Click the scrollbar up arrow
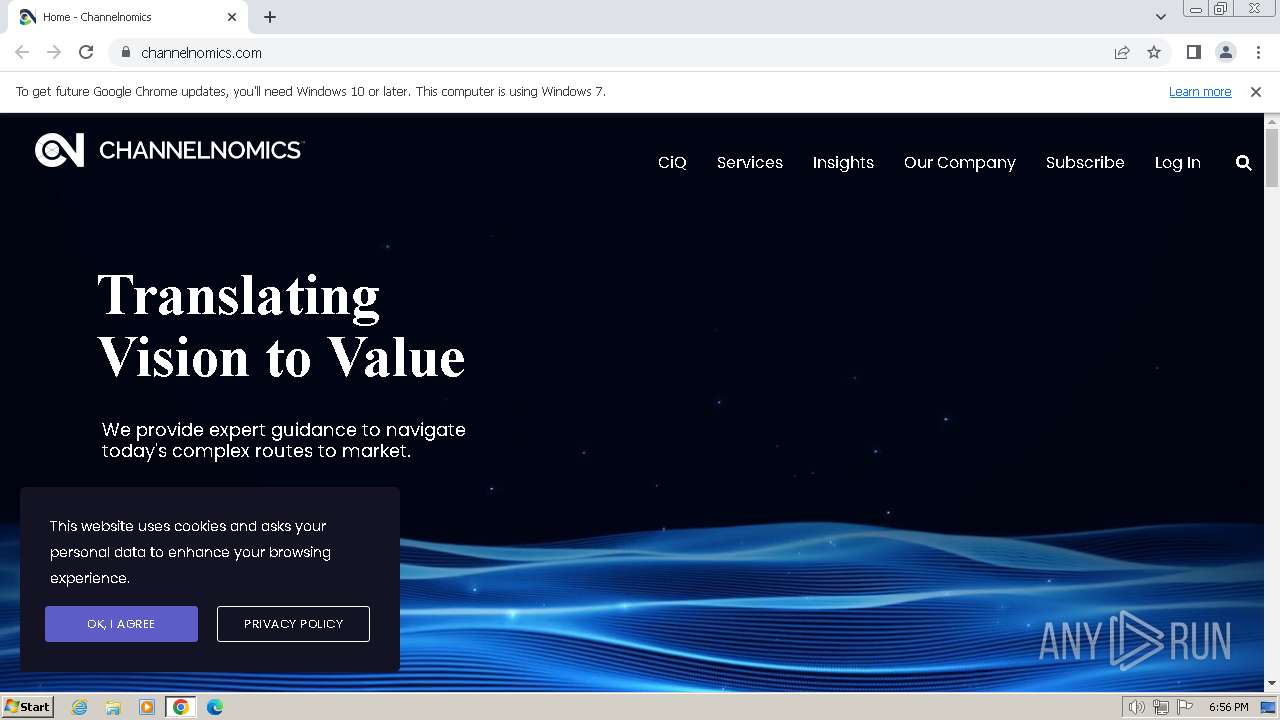The image size is (1280, 720). [1271, 121]
